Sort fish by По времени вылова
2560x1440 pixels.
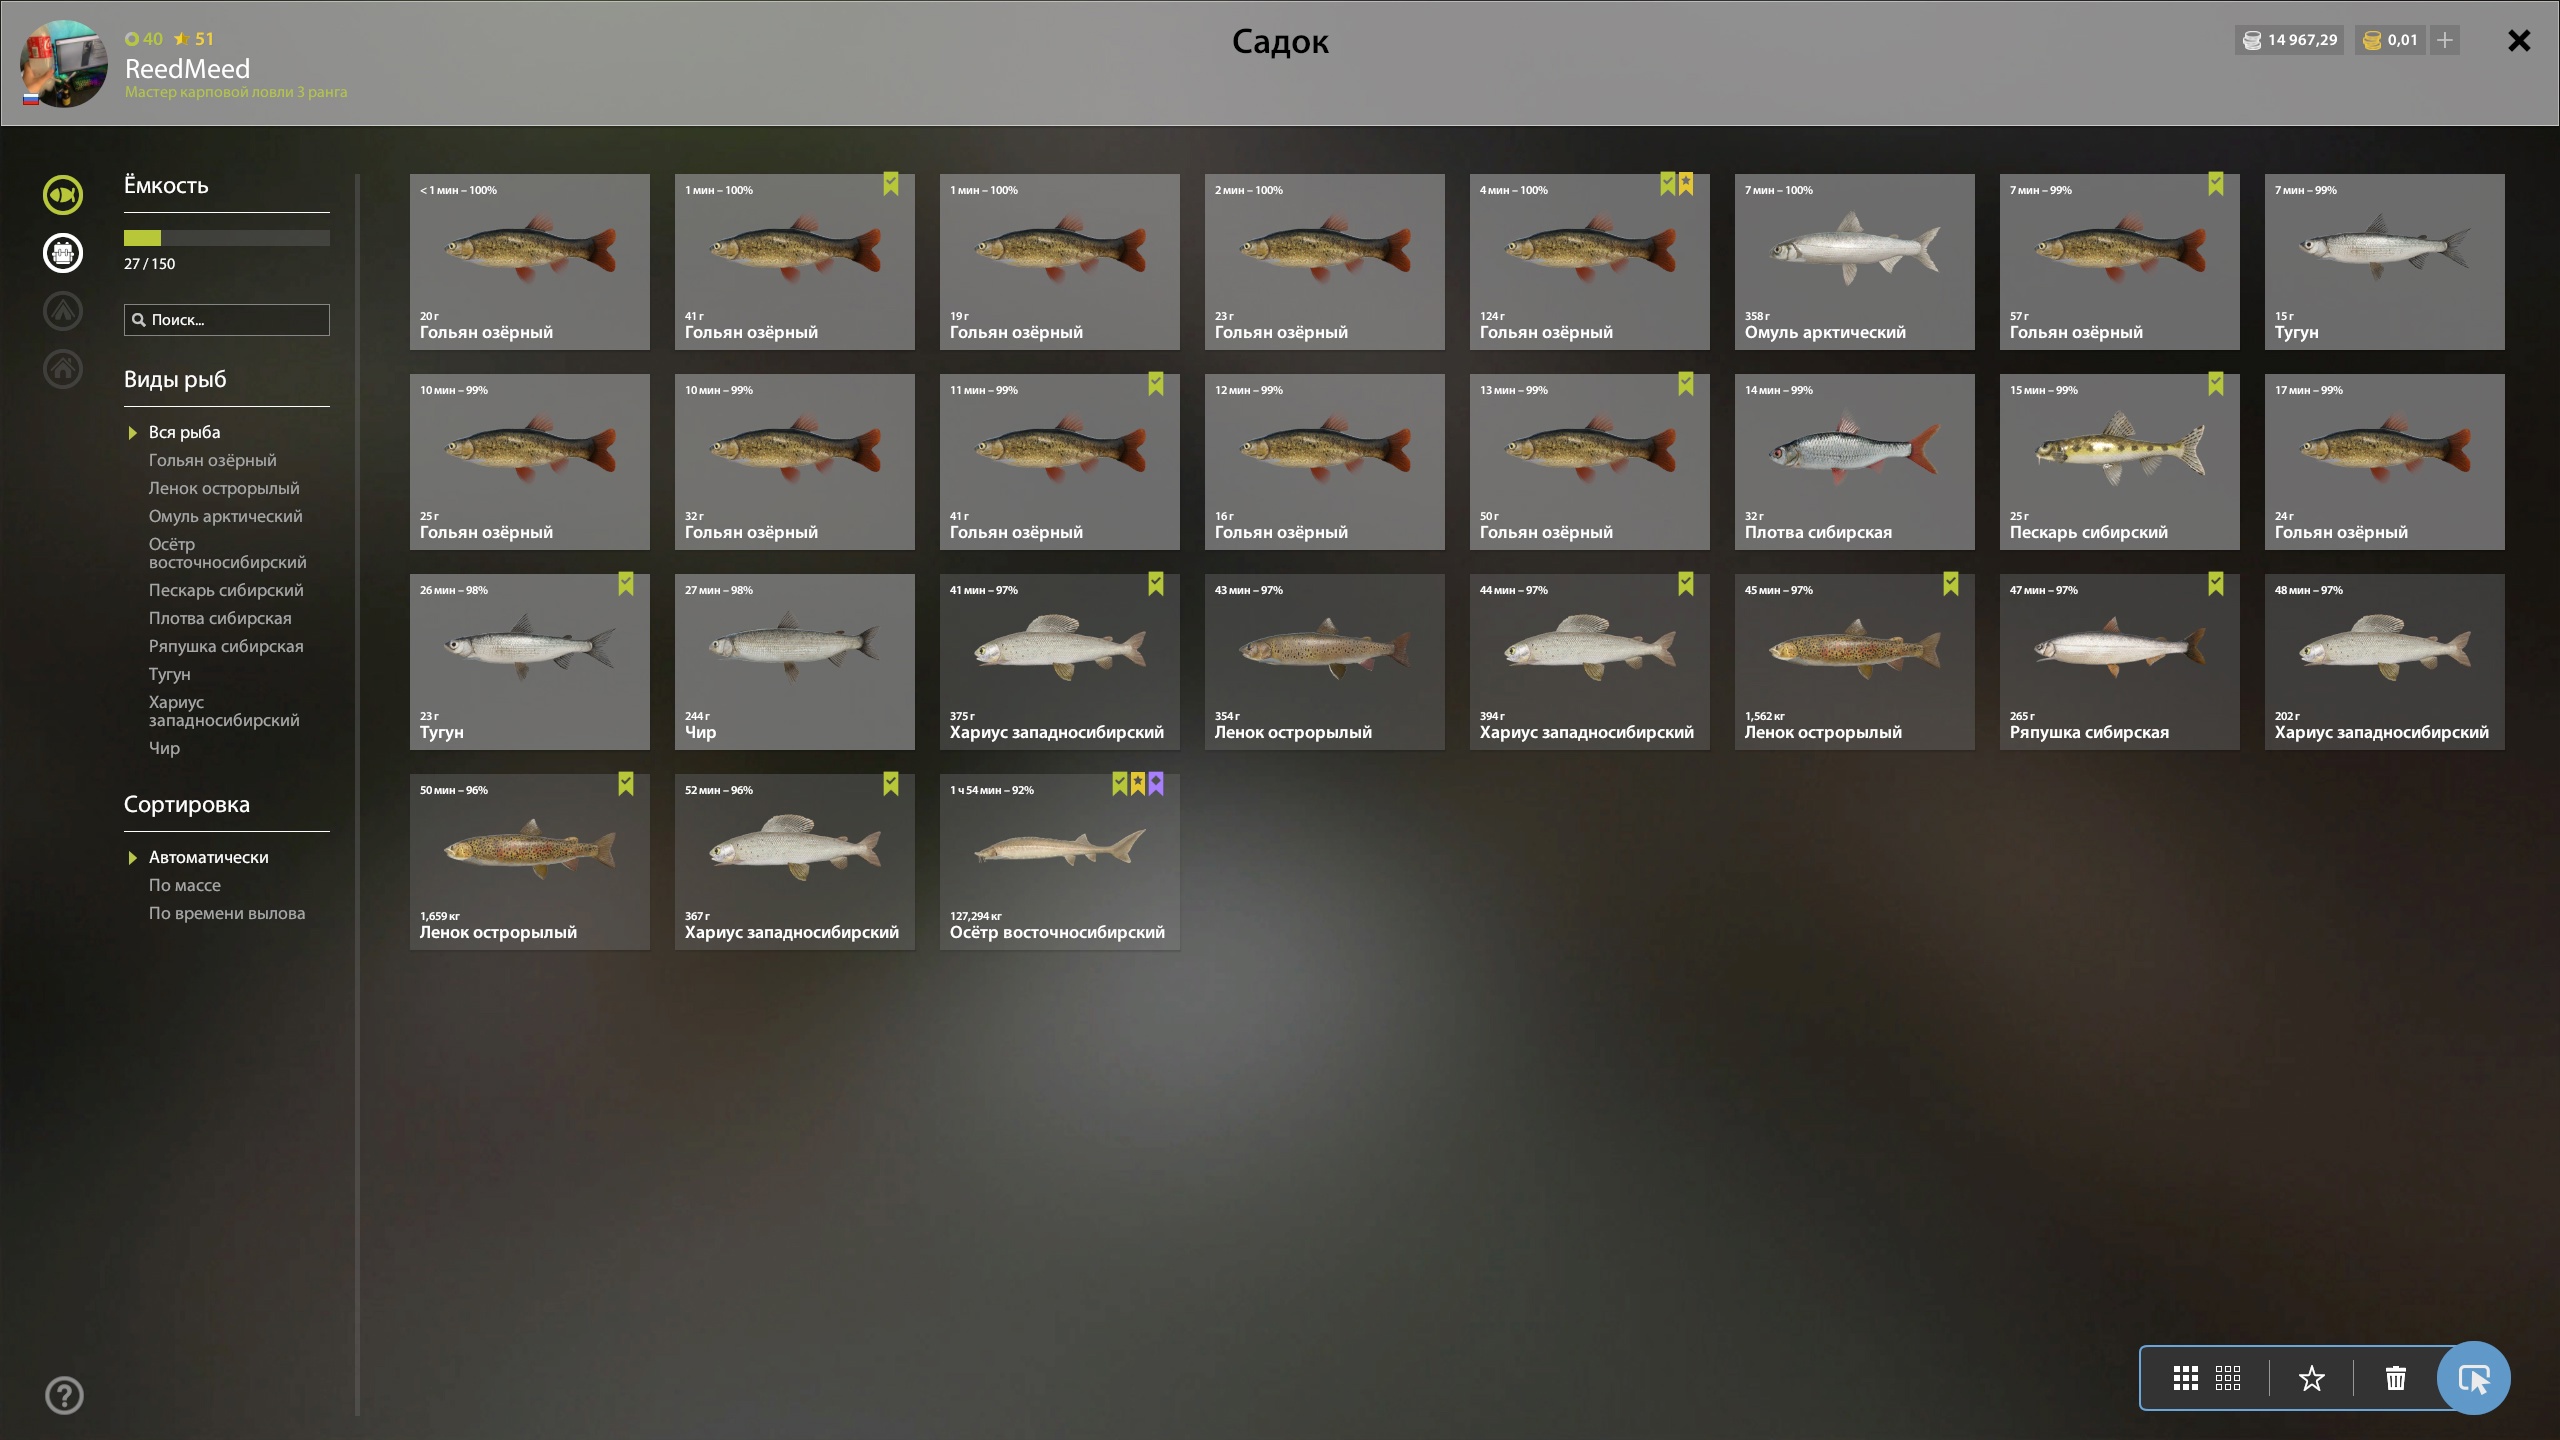pos(227,913)
